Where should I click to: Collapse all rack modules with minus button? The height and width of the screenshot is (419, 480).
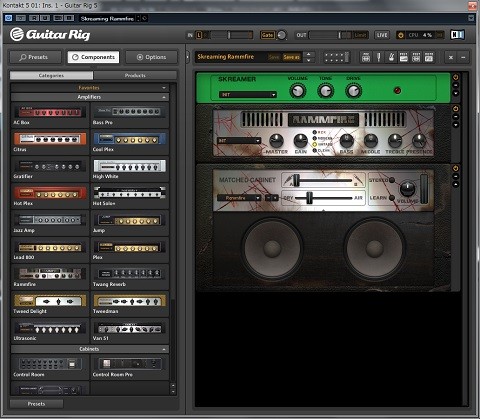(x=463, y=57)
